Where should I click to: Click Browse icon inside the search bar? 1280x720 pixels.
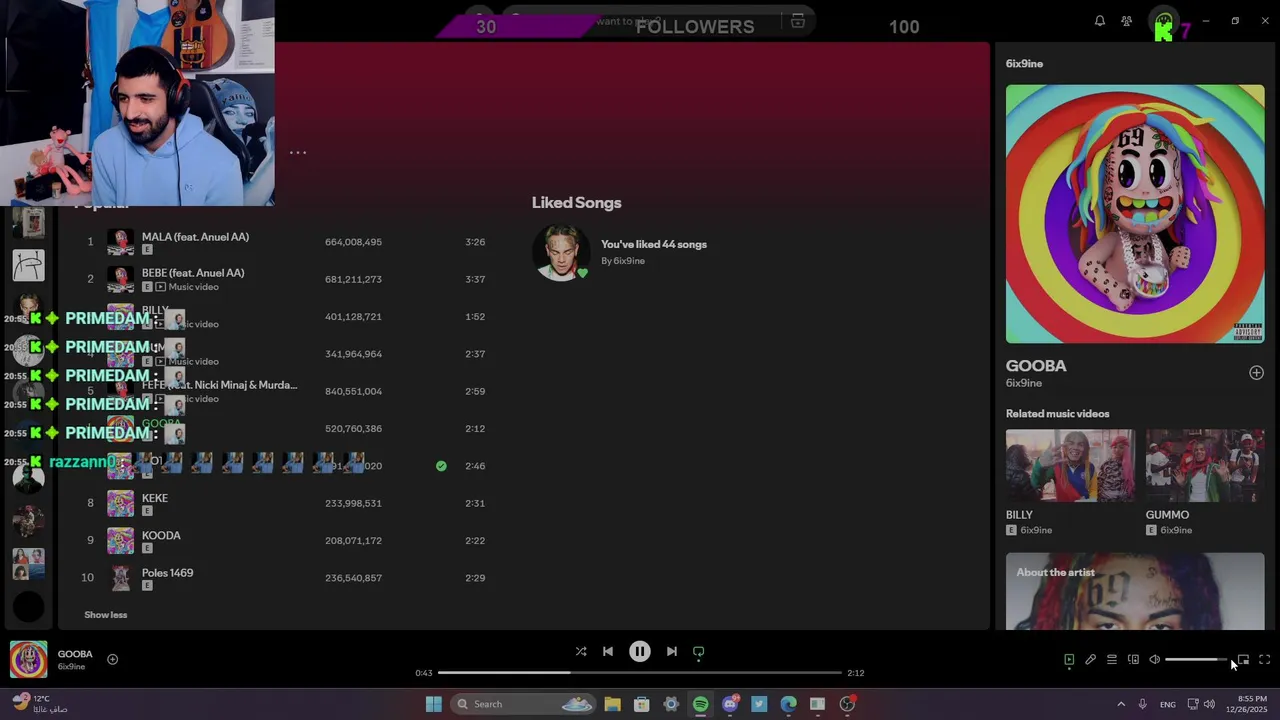[x=798, y=21]
